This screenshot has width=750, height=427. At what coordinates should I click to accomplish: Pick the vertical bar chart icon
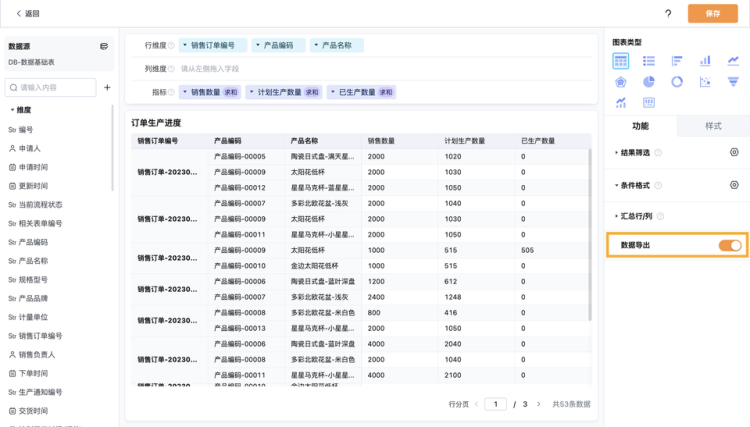point(705,61)
